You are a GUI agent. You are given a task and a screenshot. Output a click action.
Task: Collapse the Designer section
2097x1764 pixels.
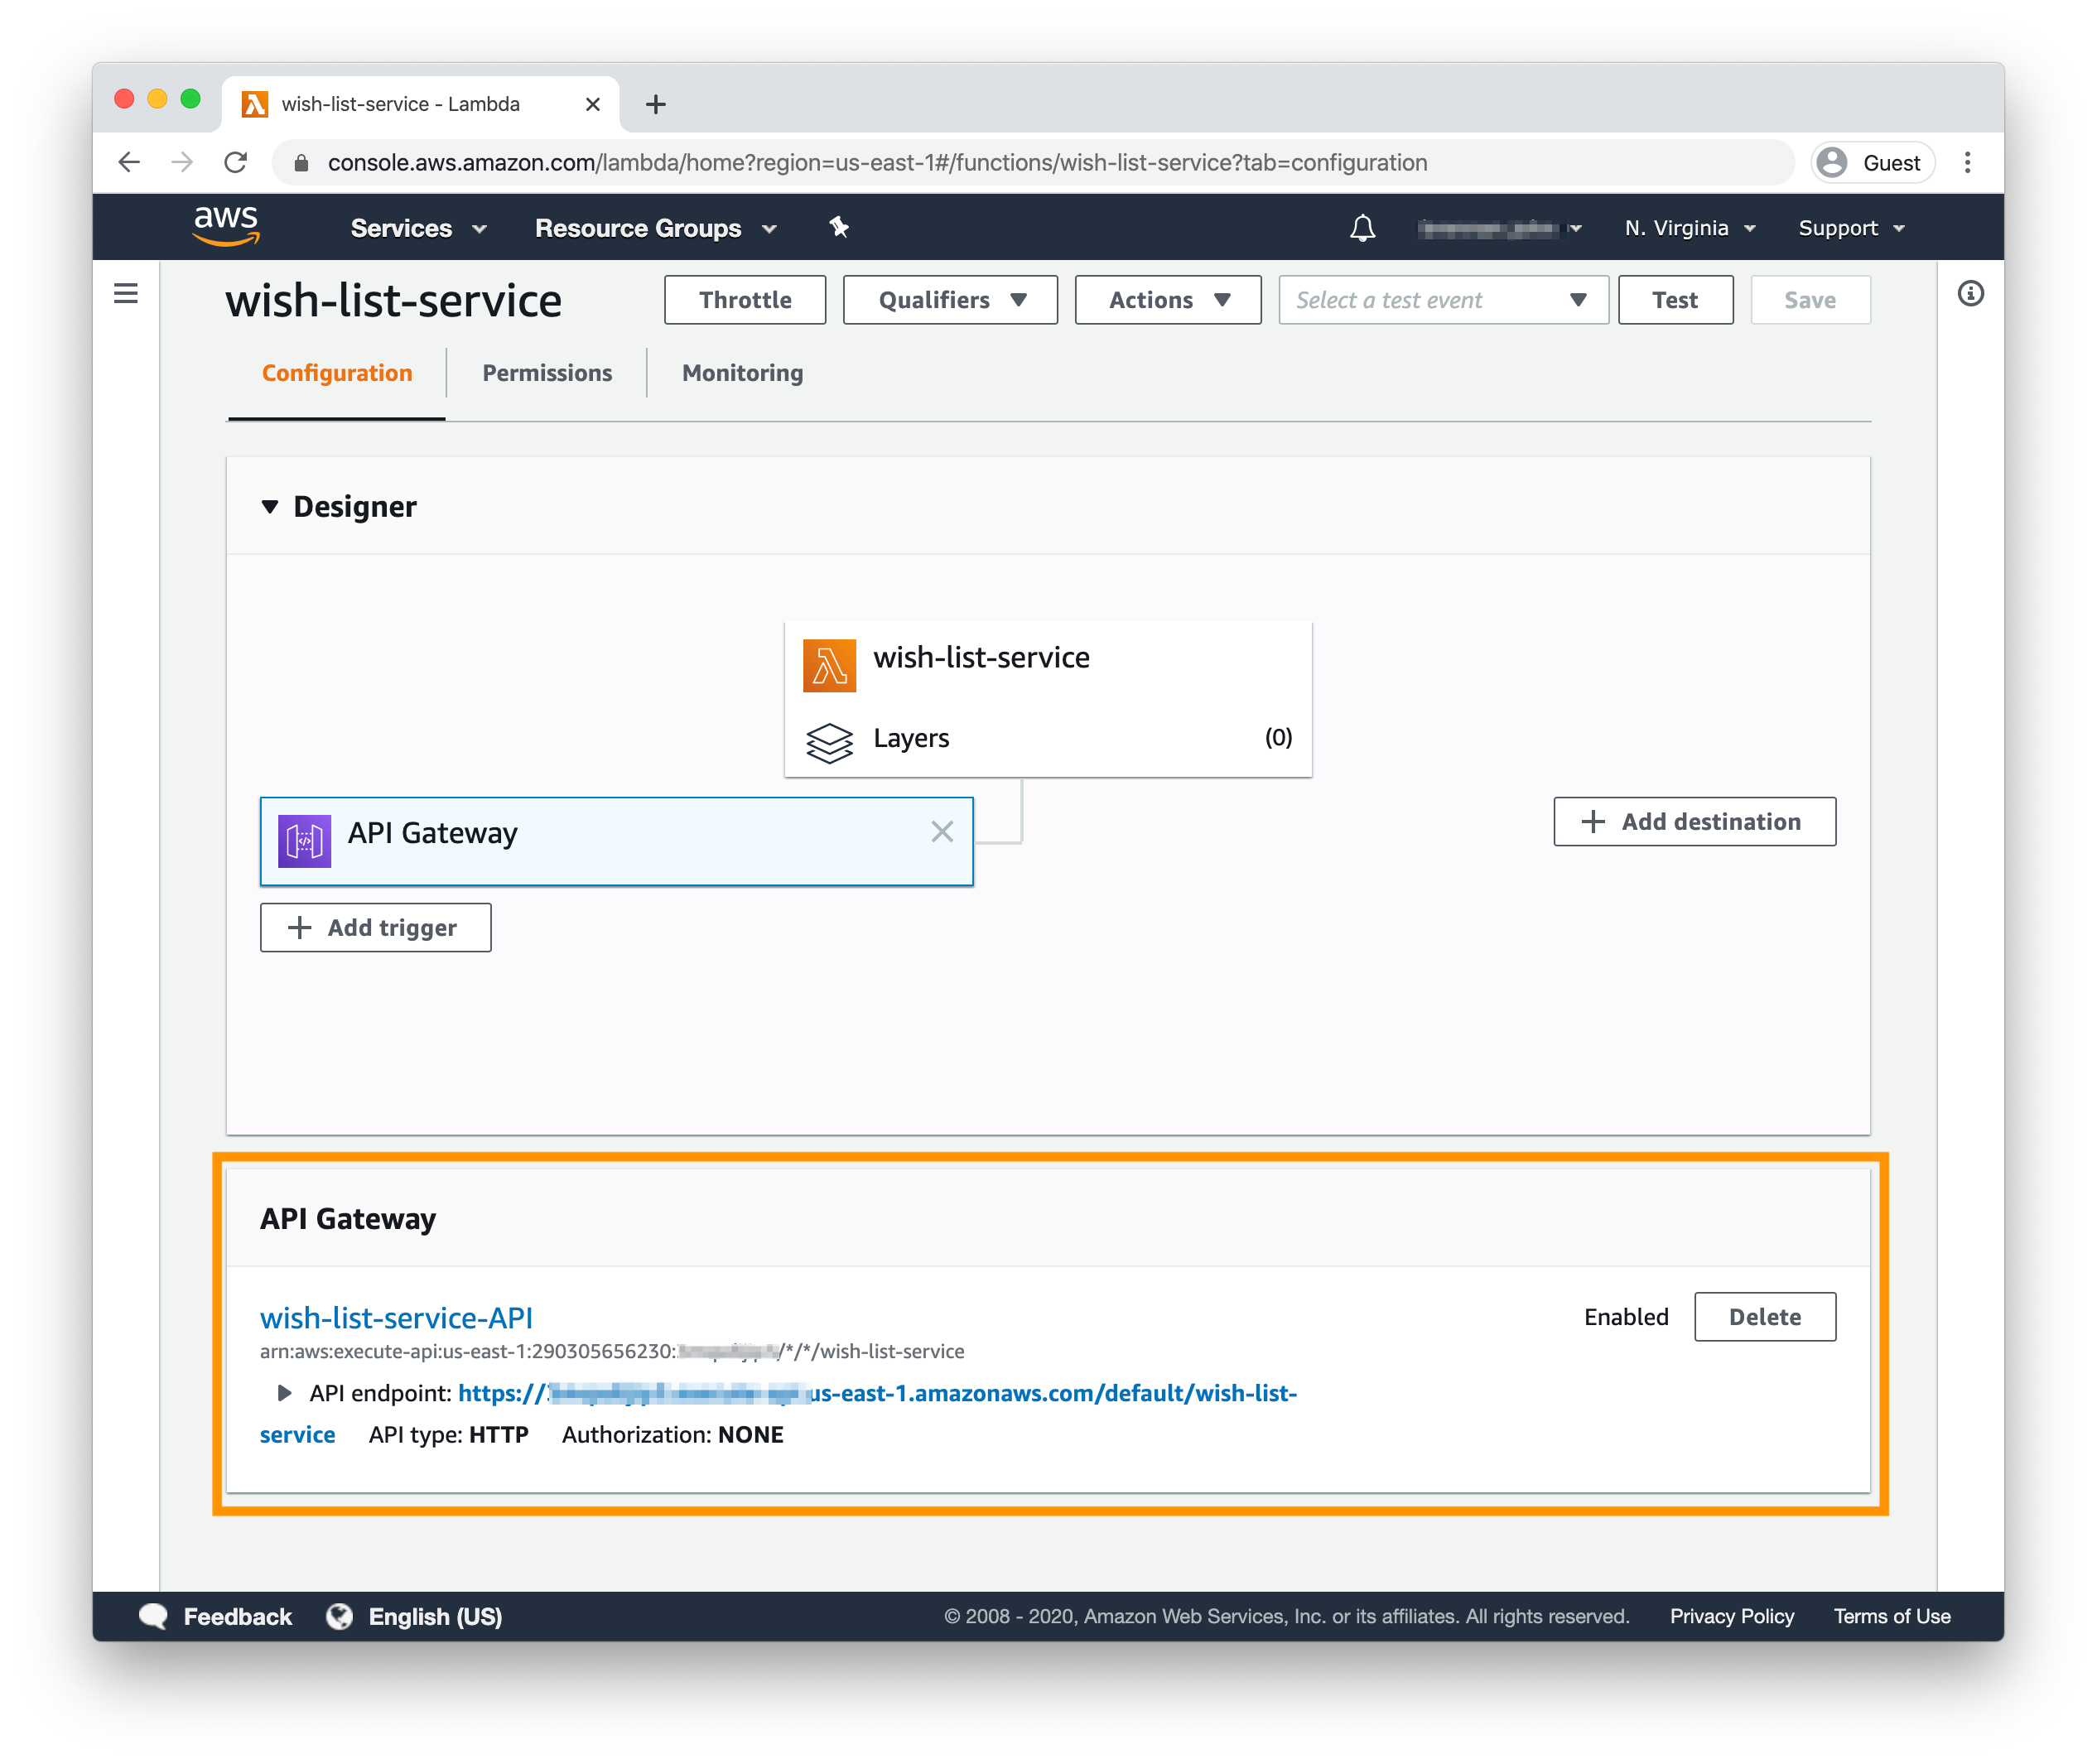coord(270,507)
